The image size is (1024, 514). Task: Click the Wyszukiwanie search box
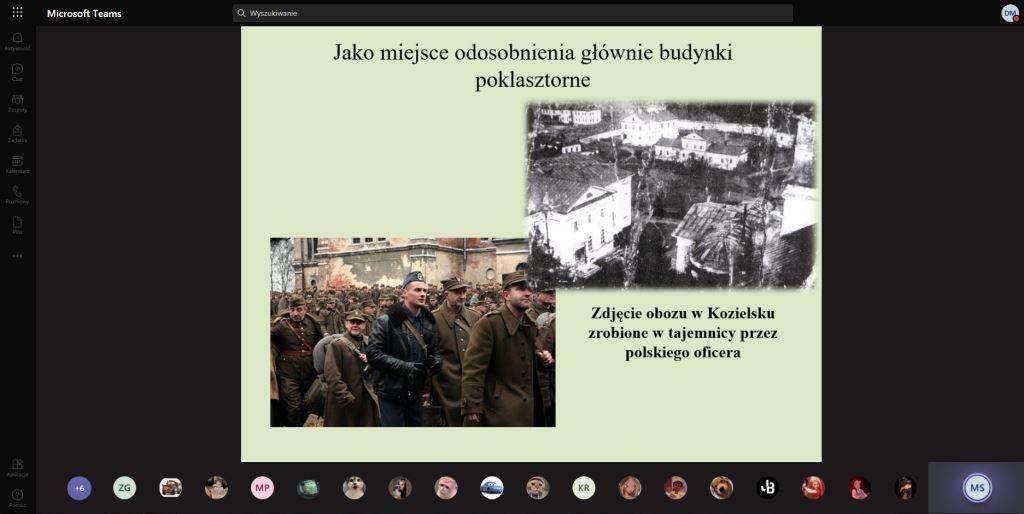tap(512, 13)
